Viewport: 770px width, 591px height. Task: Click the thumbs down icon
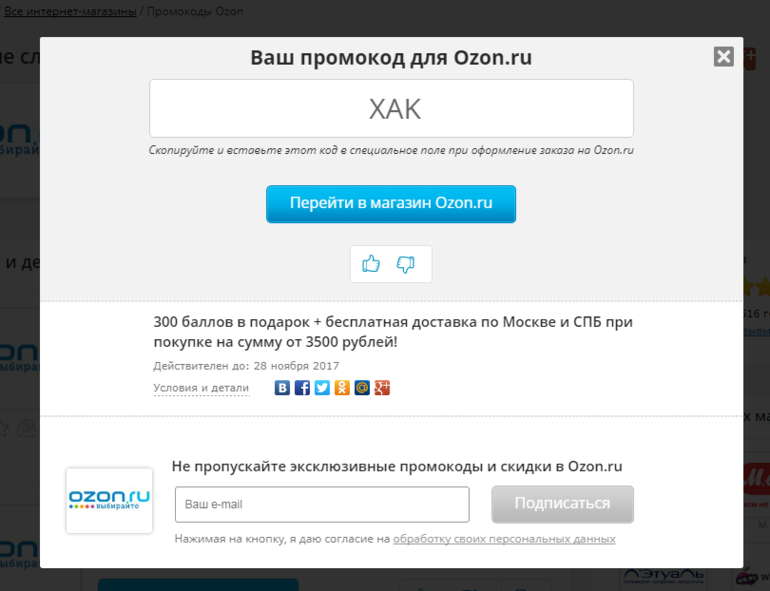click(x=406, y=264)
